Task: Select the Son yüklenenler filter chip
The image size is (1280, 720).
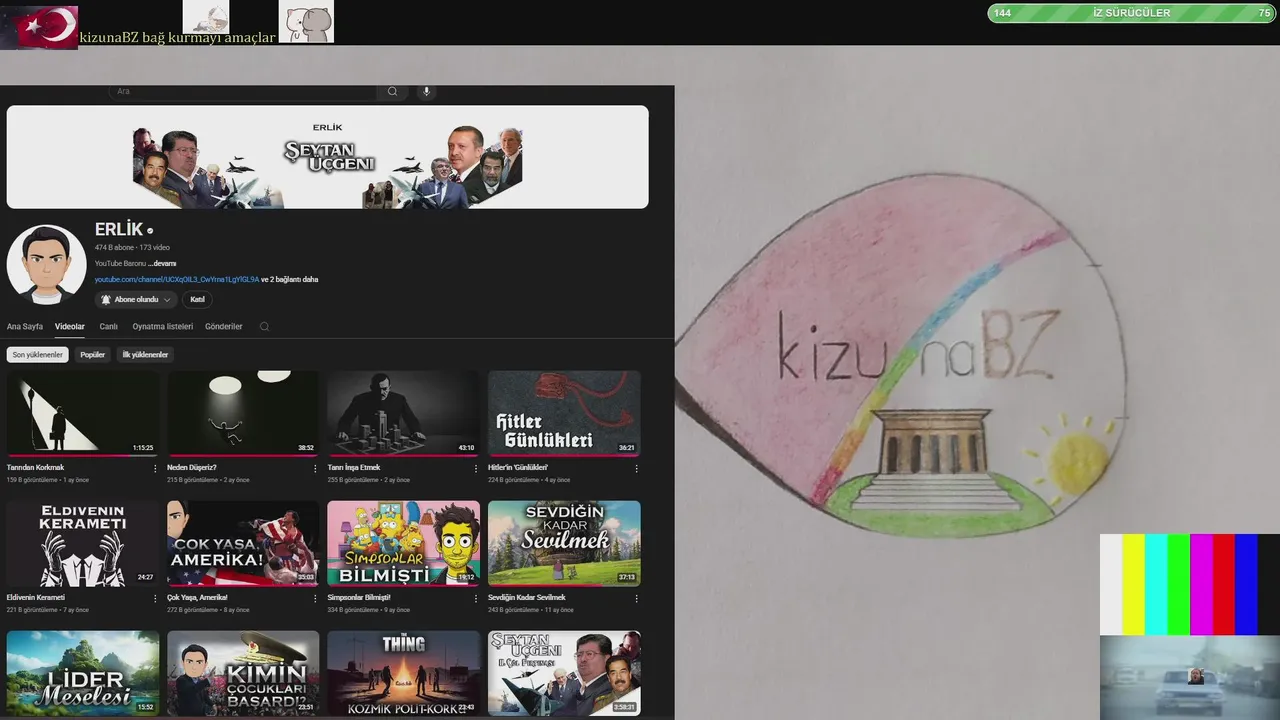Action: pyautogui.click(x=38, y=355)
